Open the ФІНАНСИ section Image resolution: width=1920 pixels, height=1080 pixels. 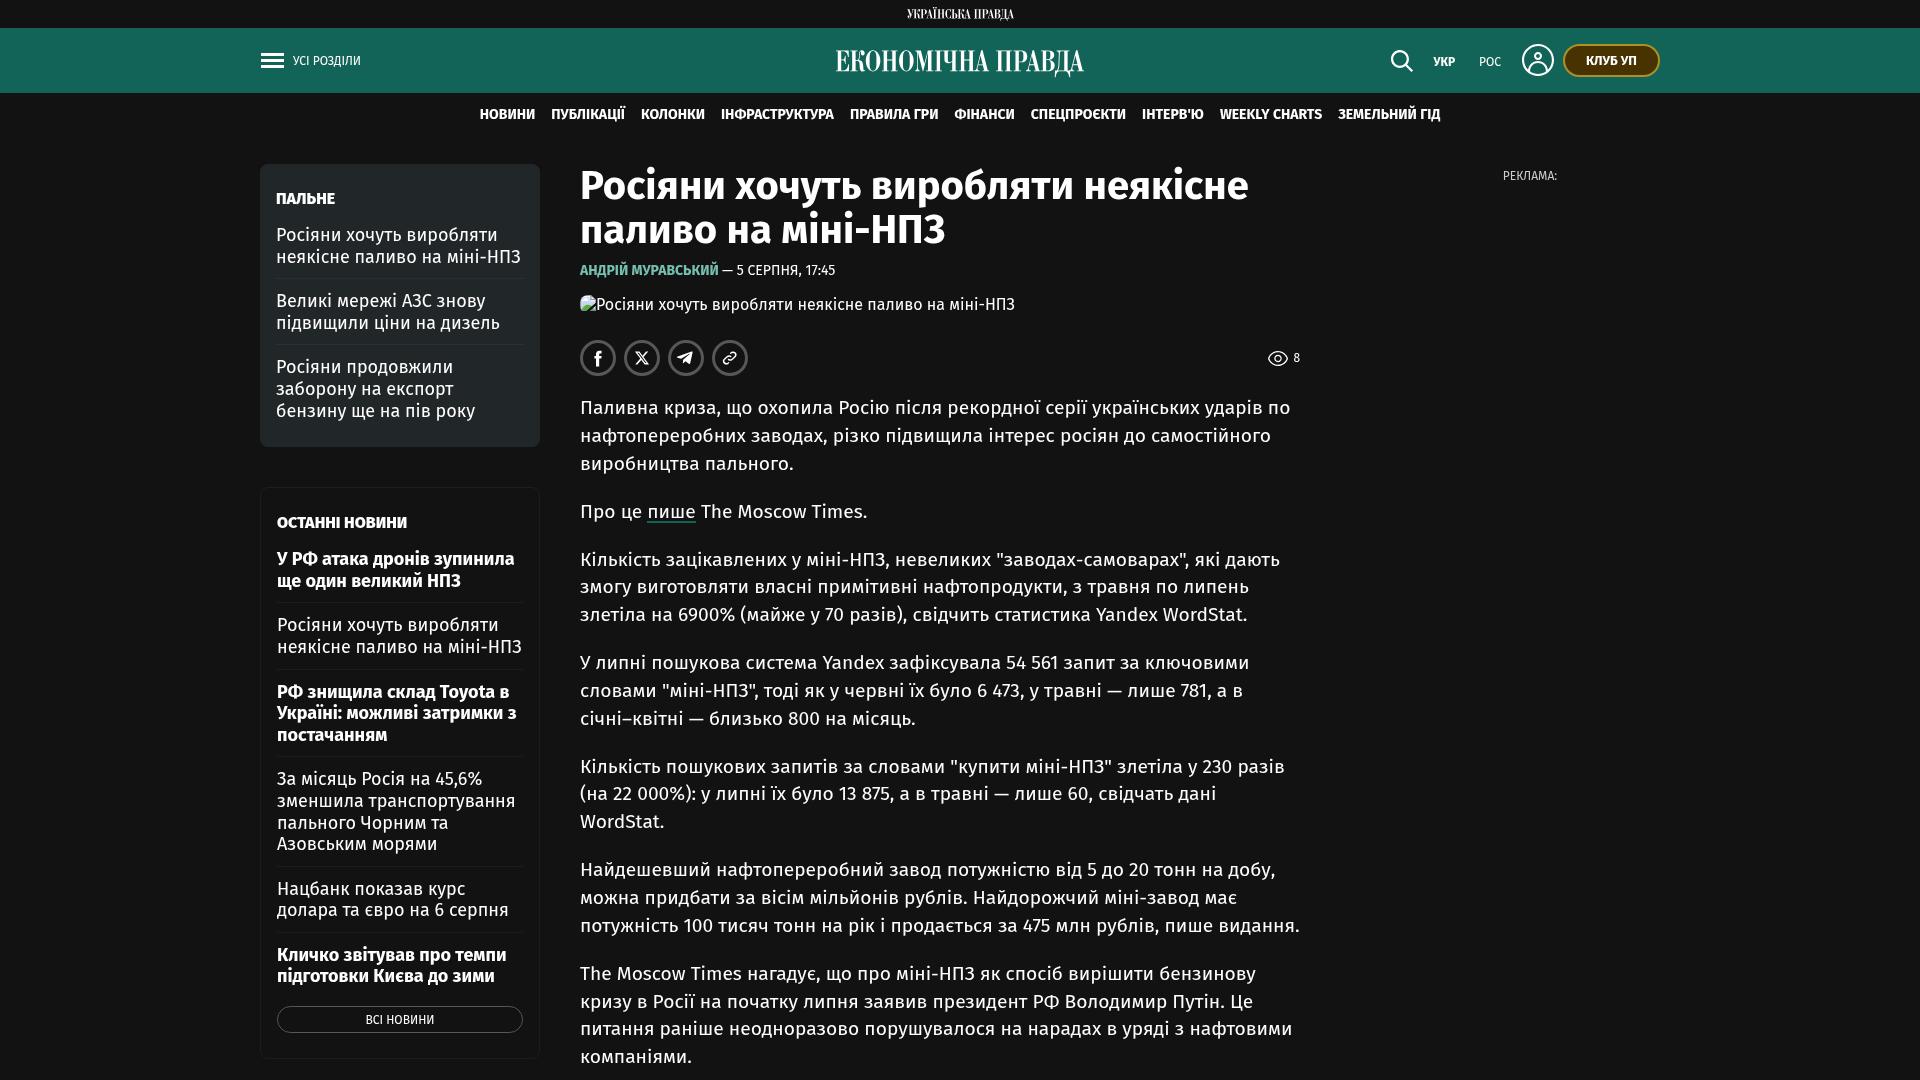coord(984,115)
